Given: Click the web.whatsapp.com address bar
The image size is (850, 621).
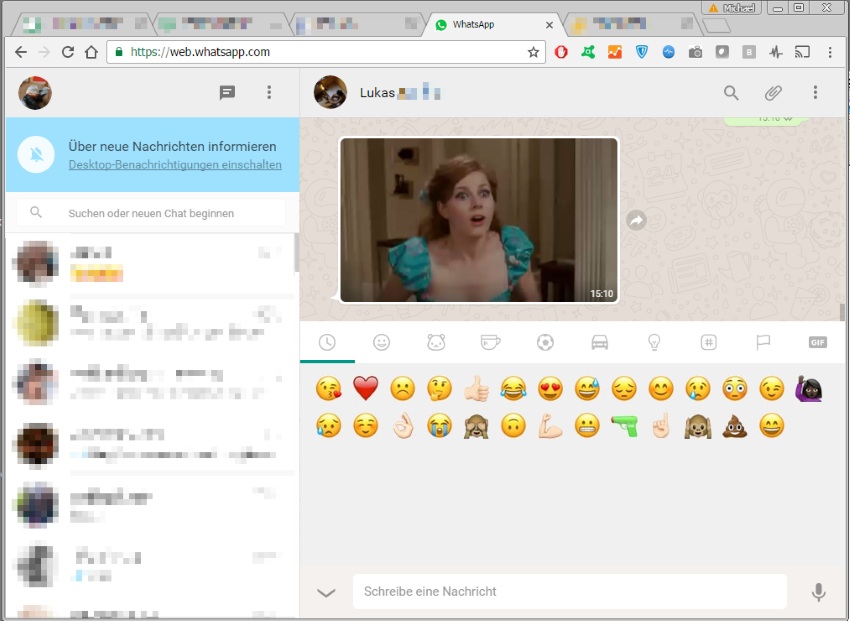Looking at the screenshot, I should [325, 52].
